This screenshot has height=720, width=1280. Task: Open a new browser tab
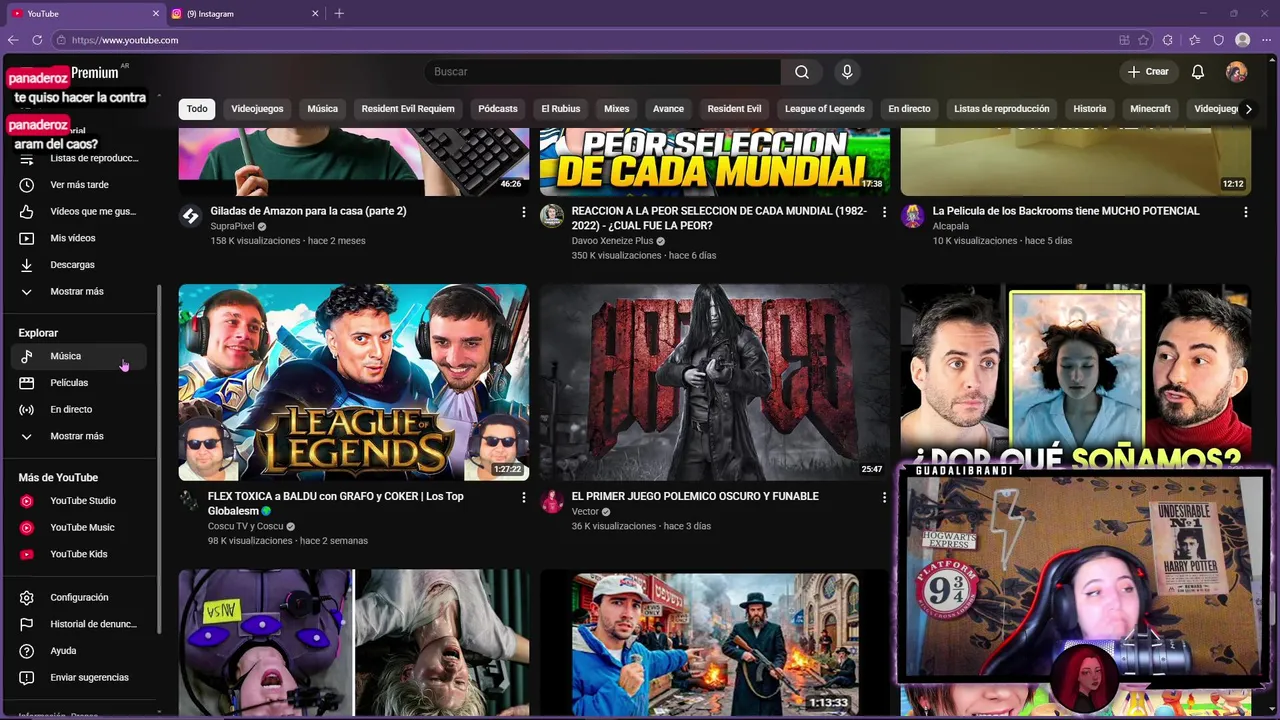(339, 14)
